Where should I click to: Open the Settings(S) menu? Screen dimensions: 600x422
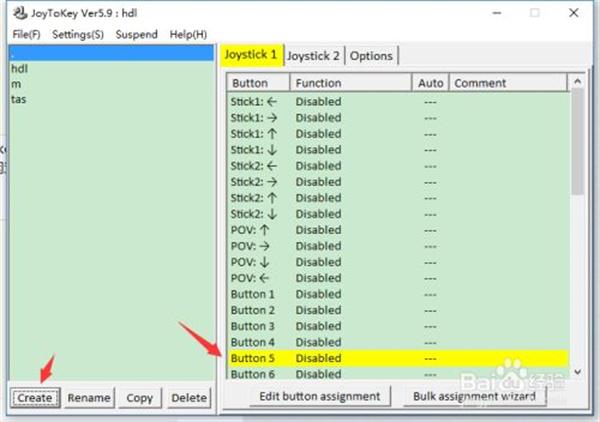tap(77, 34)
